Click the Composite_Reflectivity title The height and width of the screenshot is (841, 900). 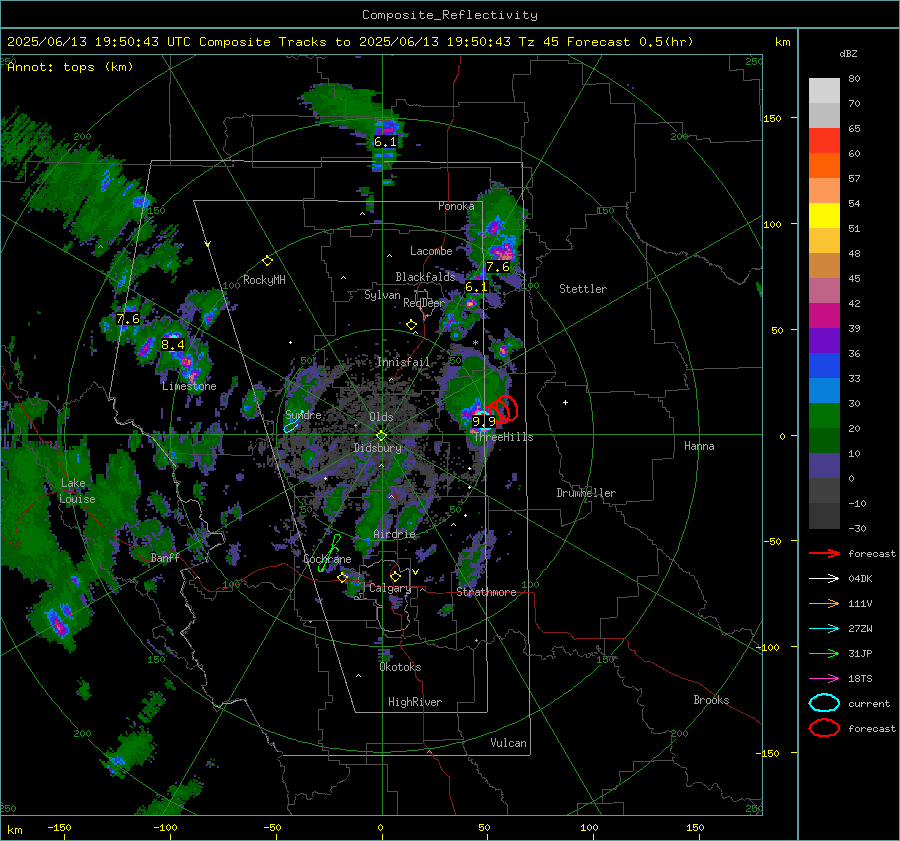450,15
